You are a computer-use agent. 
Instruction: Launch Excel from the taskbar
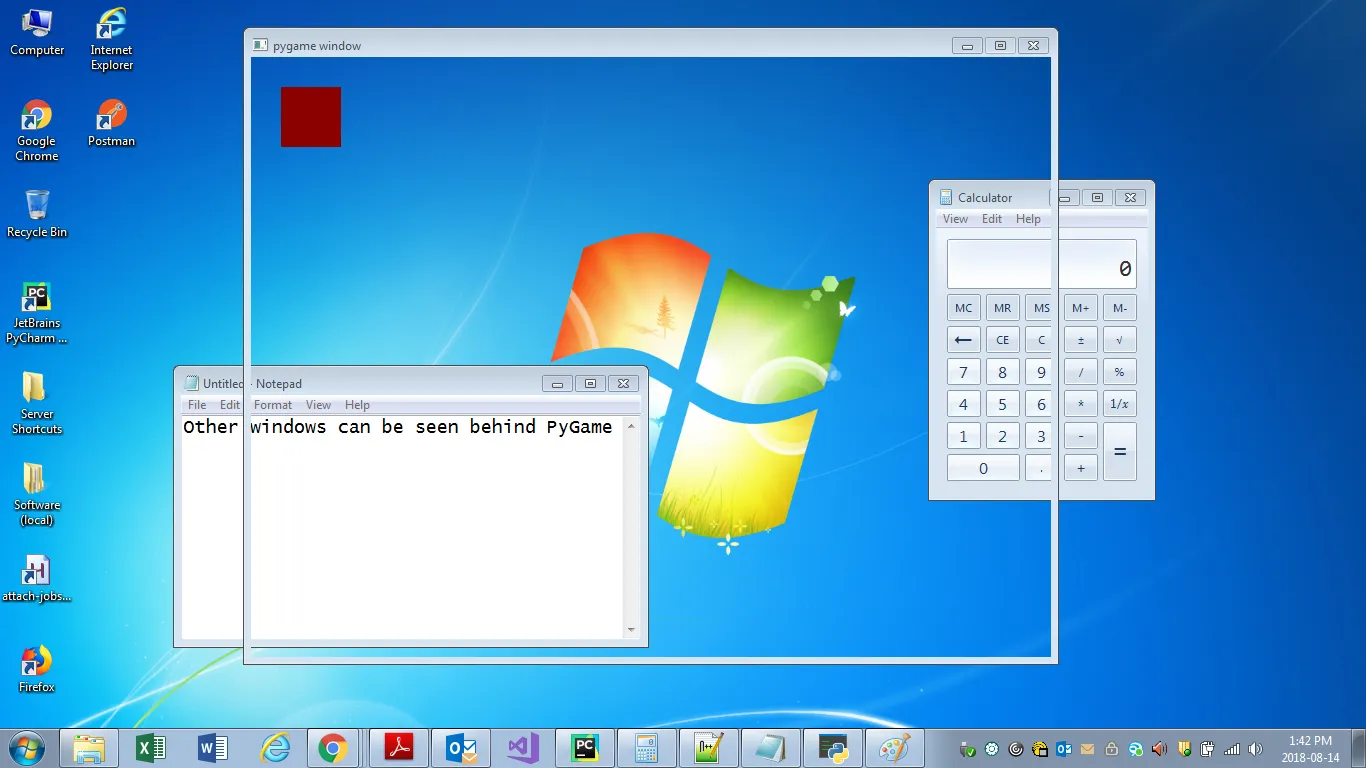coord(151,748)
